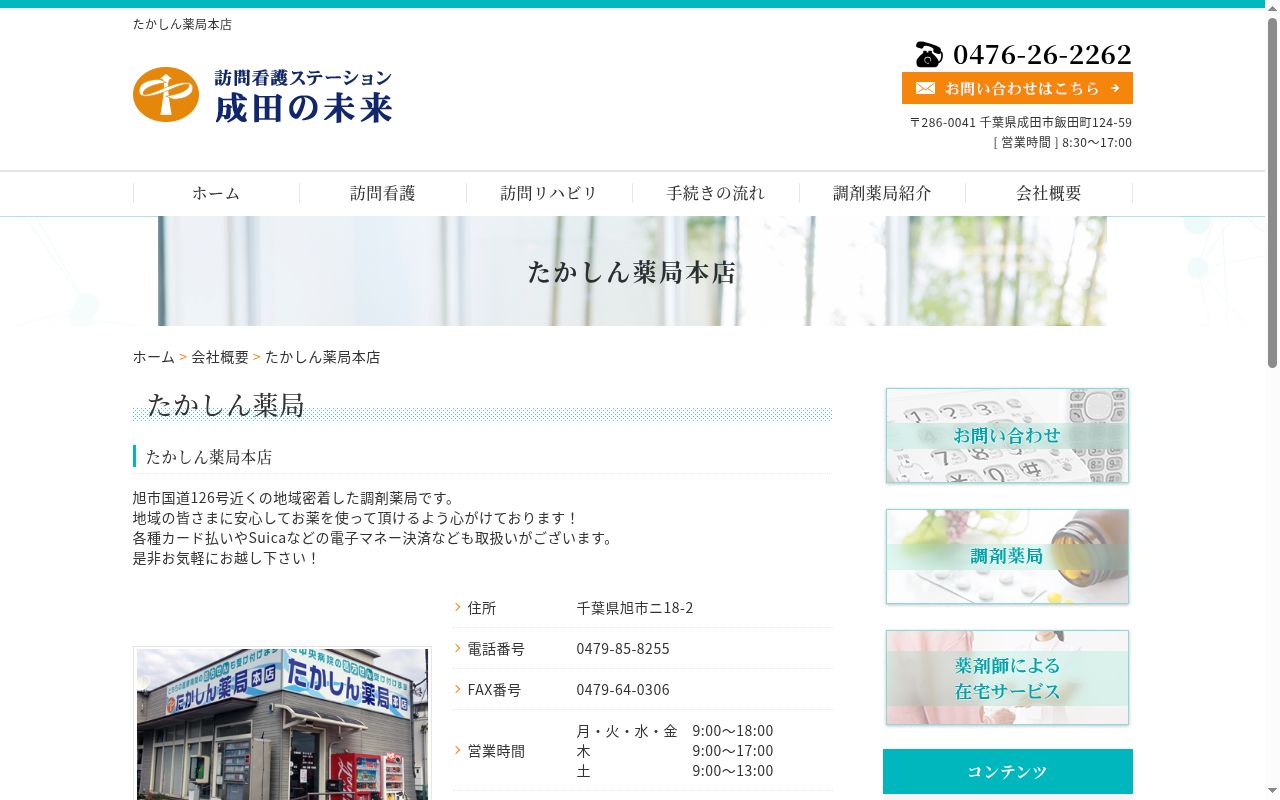Click the Thursday hours 9:00〜17:00
Image resolution: width=1280 pixels, height=800 pixels.
point(733,751)
